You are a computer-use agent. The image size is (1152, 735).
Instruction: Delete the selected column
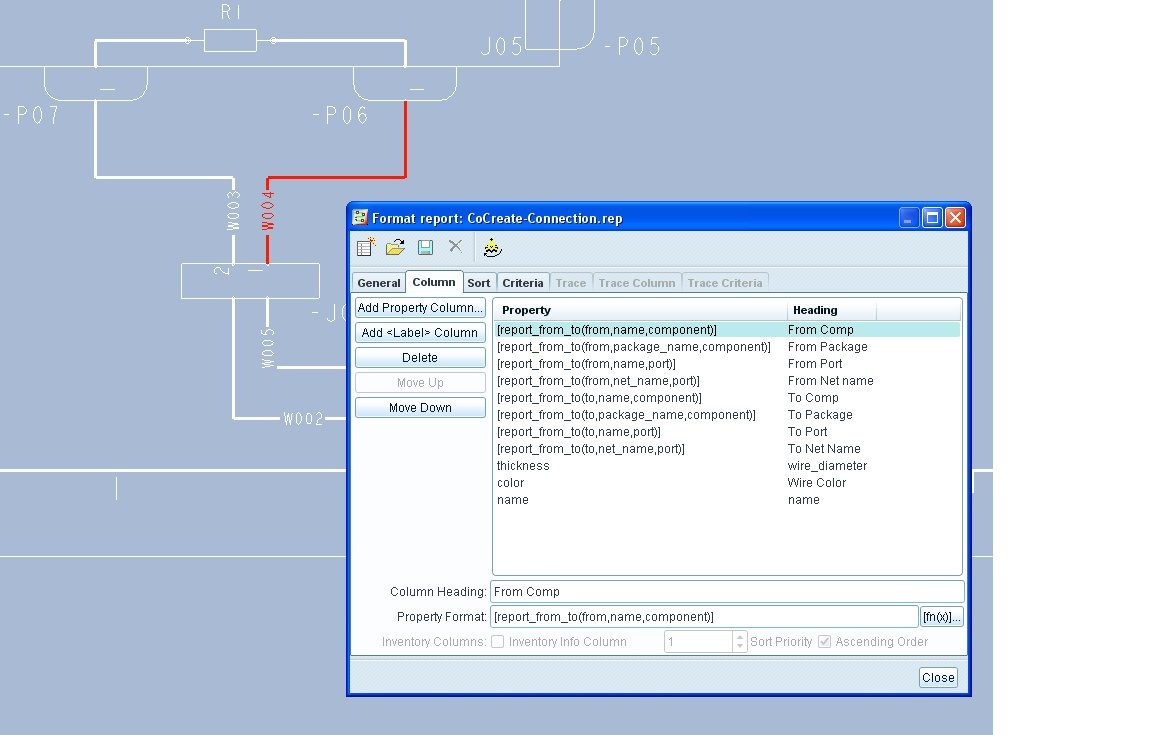click(420, 358)
